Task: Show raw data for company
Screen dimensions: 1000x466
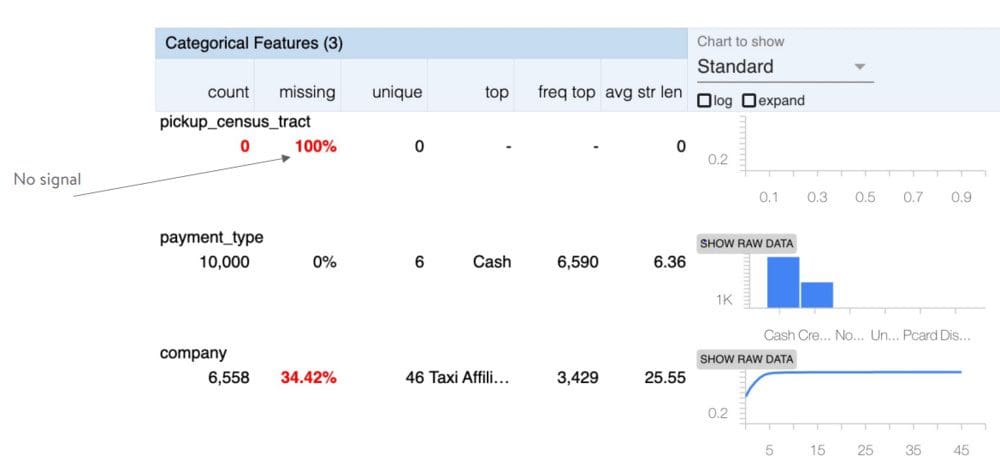Action: [746, 359]
